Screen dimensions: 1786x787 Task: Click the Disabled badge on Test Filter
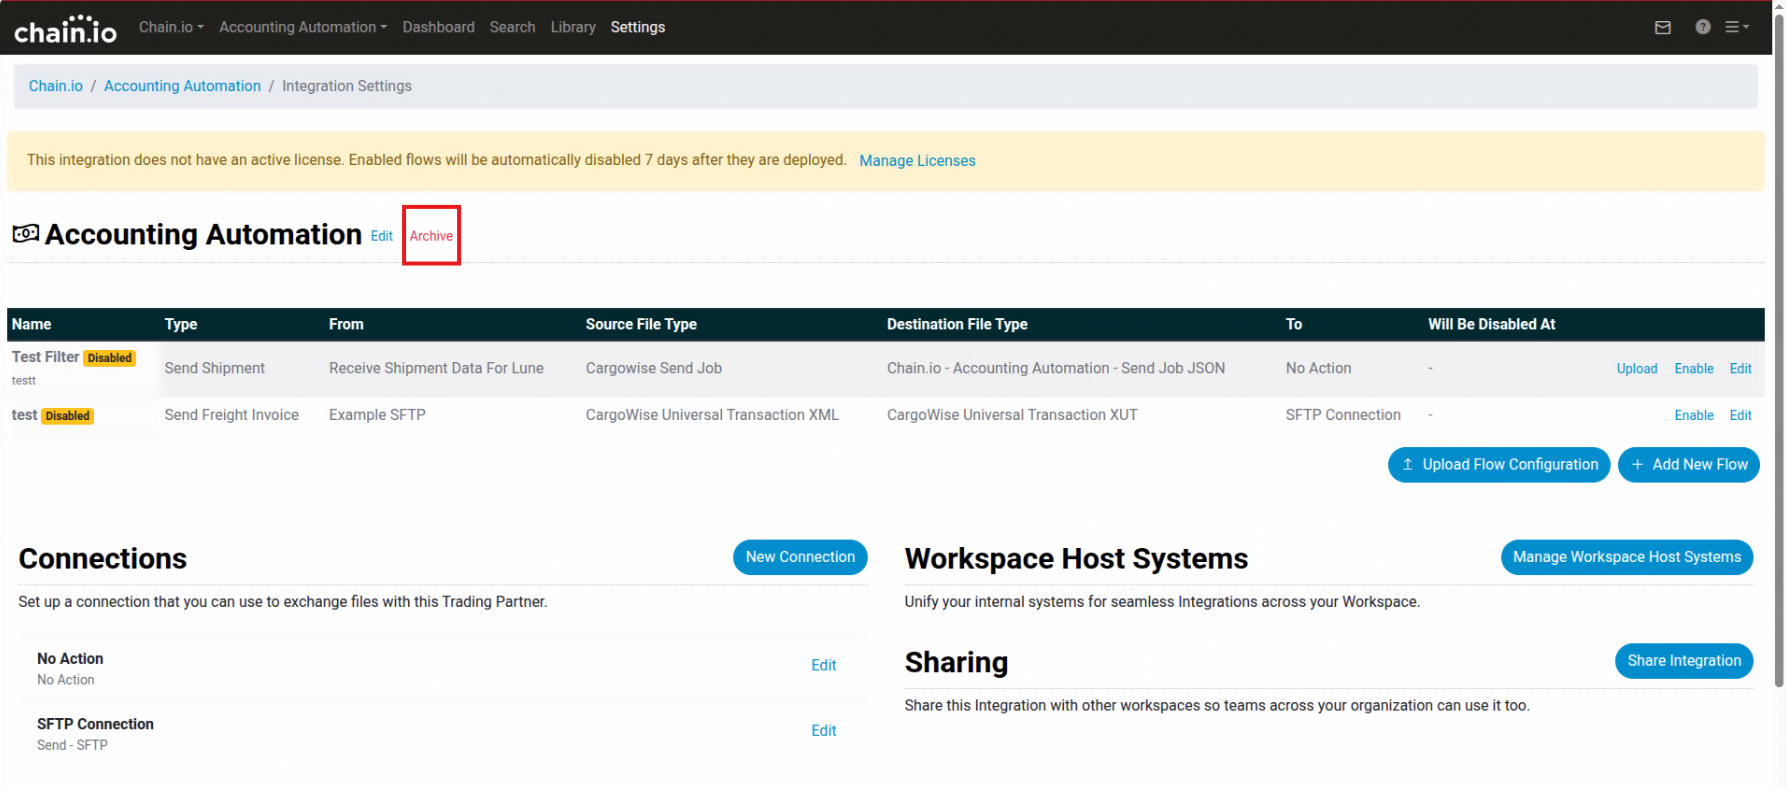(x=109, y=358)
